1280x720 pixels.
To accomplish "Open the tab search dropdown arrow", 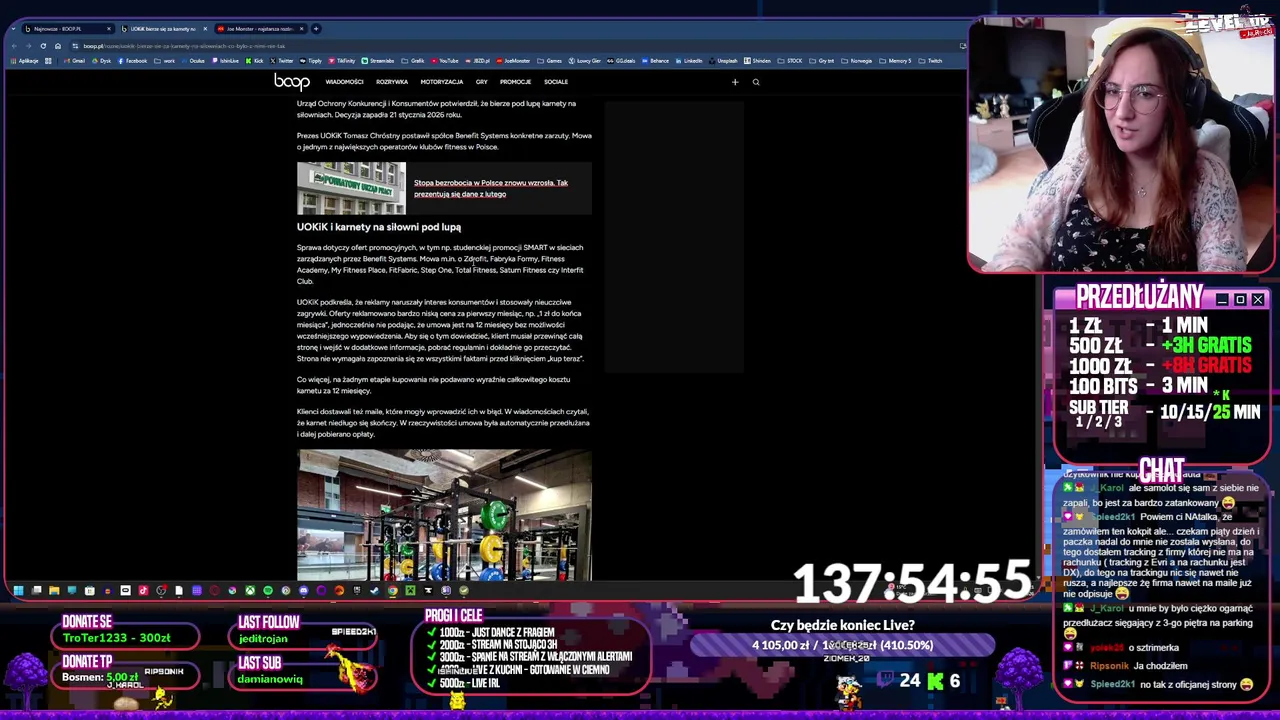I will click(13, 29).
